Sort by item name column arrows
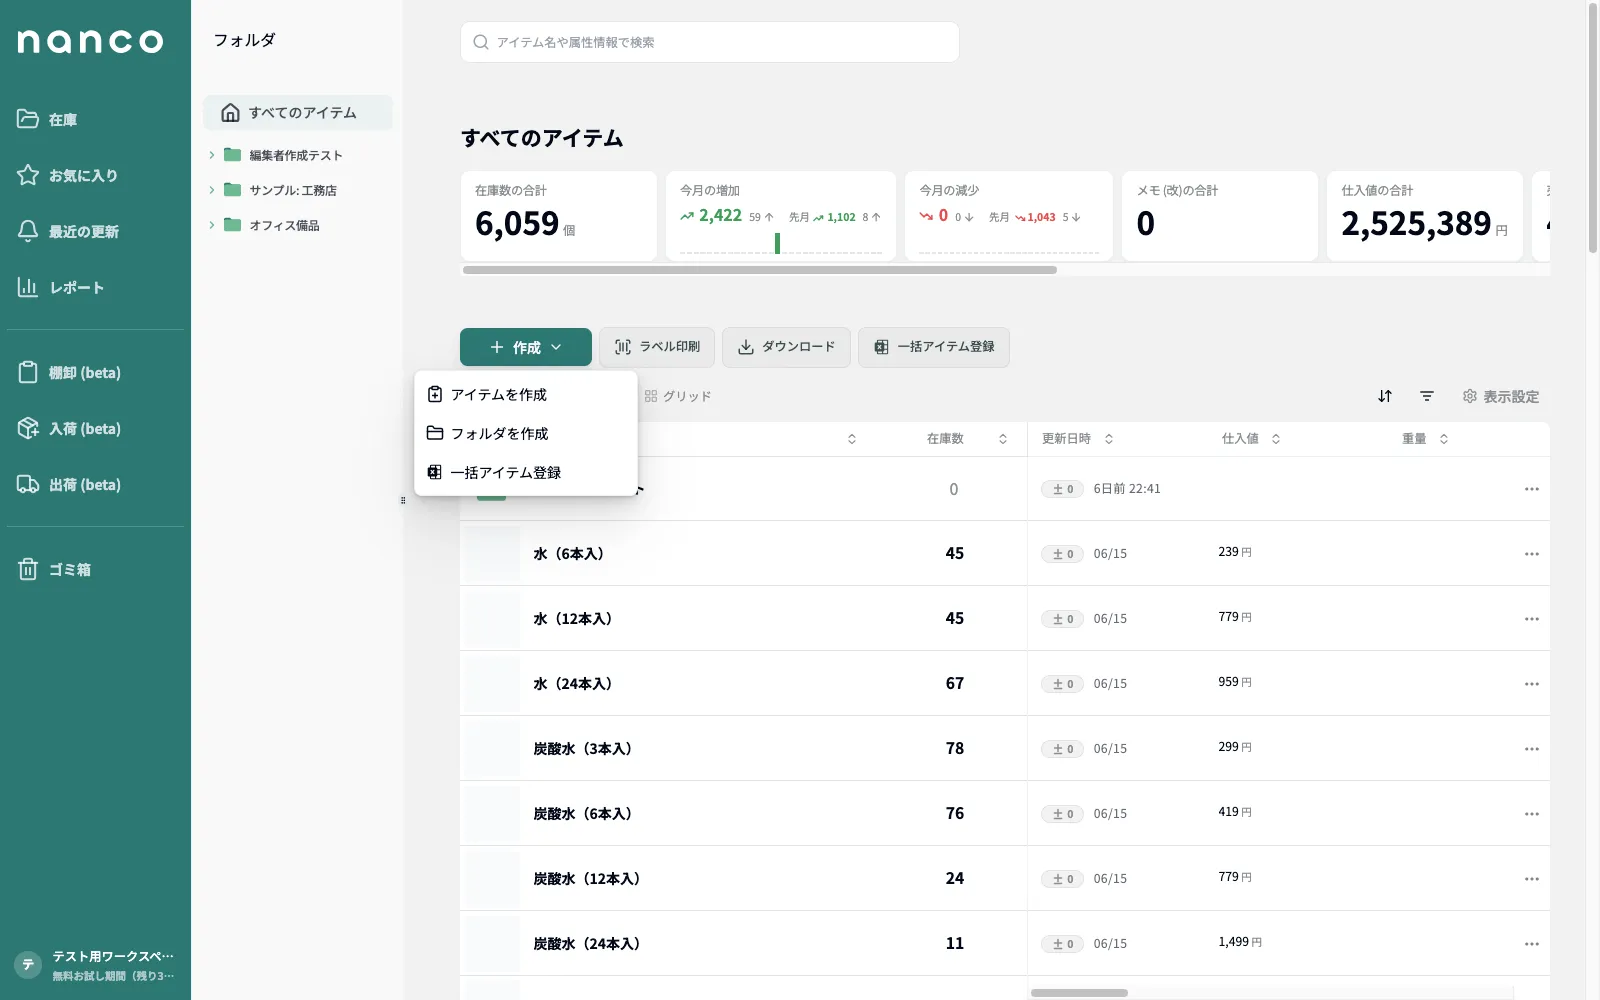Image resolution: width=1600 pixels, height=1000 pixels. [x=852, y=439]
